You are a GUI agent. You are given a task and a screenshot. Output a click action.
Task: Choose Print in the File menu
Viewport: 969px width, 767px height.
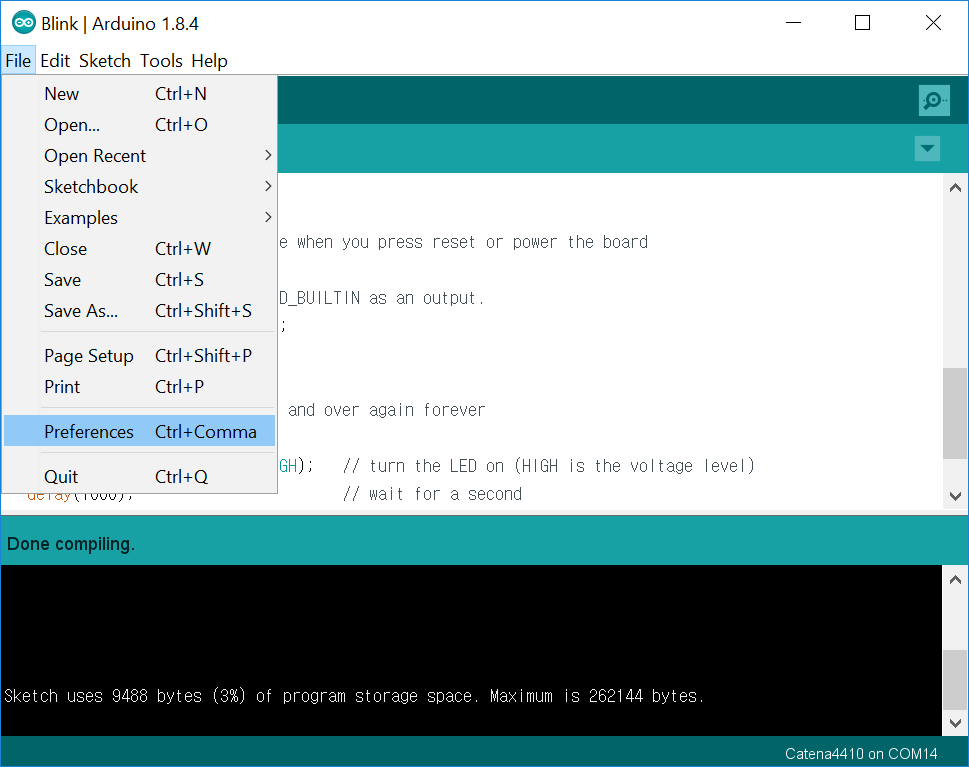tap(139, 386)
